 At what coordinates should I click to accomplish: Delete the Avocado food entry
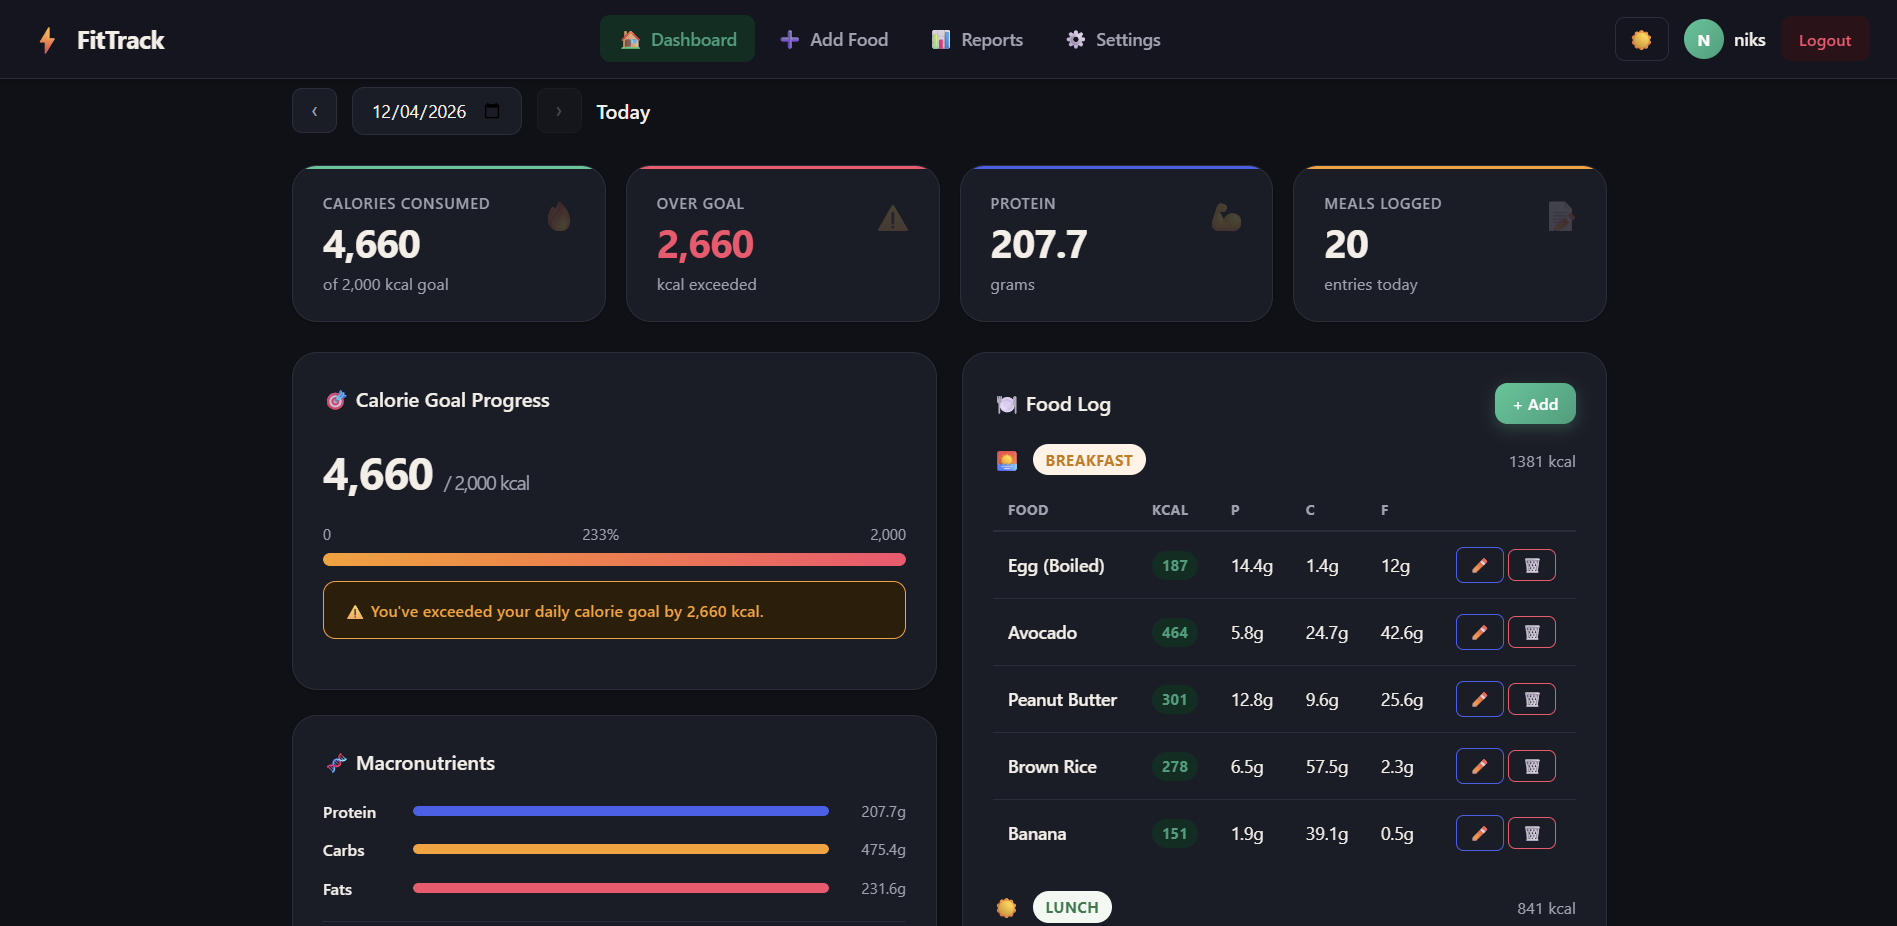tap(1531, 632)
